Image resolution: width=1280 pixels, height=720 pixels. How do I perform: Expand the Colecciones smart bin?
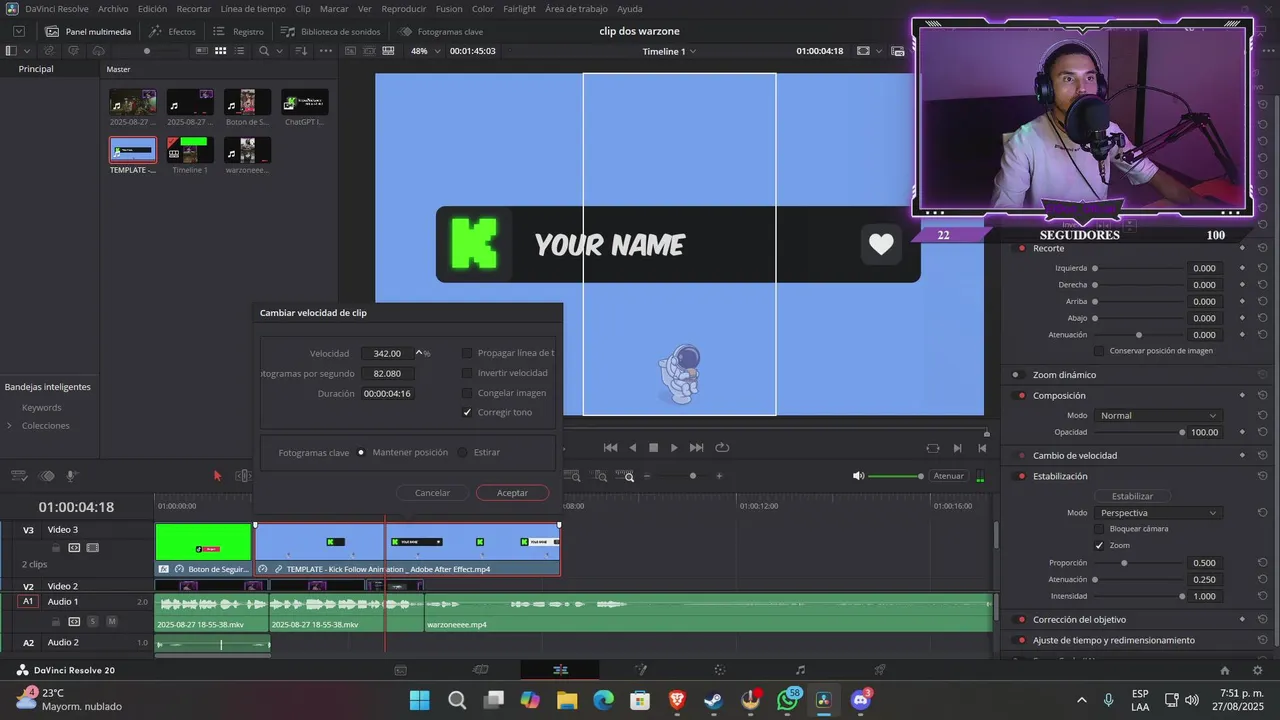click(x=10, y=426)
